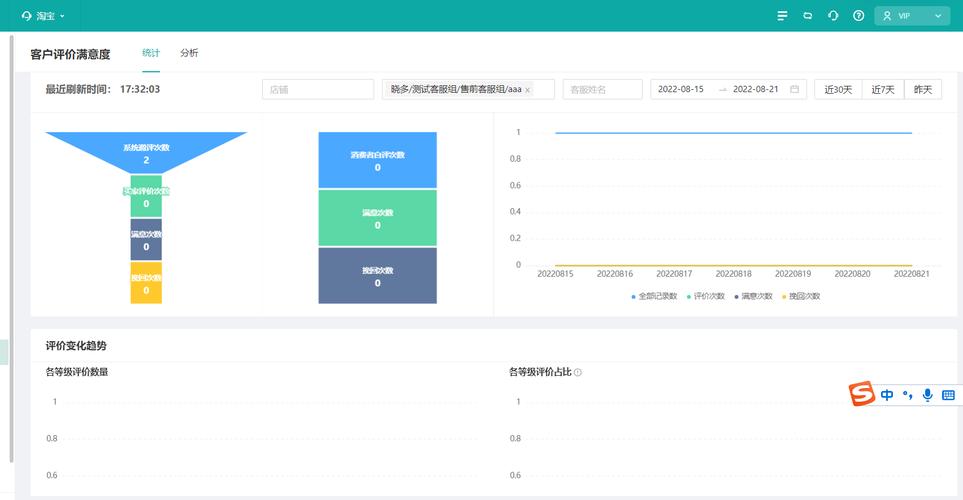963x500 pixels.
Task: Remove the 晓多/测试客服组/售前客服组/aaa tag
Action: pos(528,90)
